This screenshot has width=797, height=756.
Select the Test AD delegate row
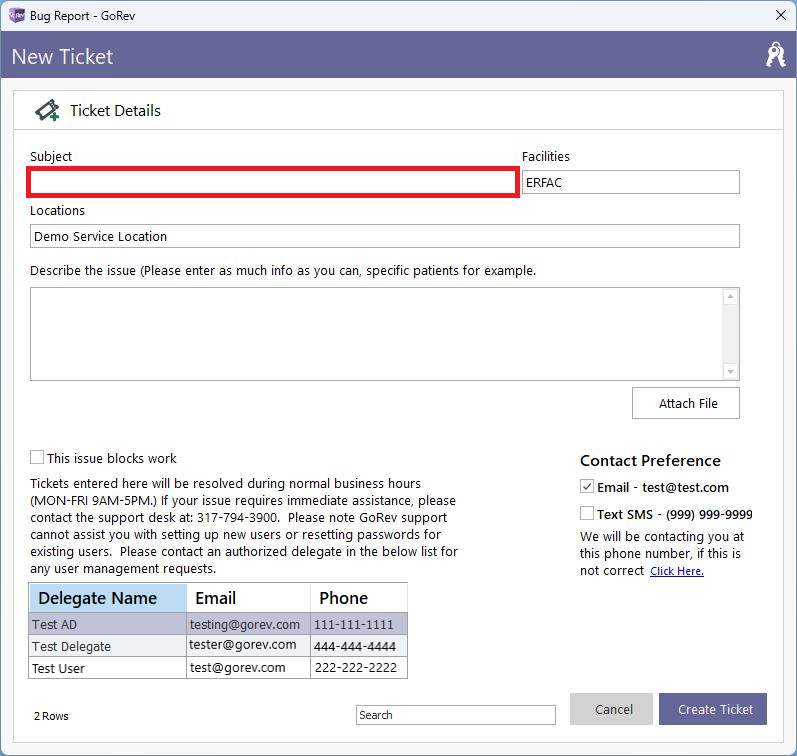click(218, 624)
